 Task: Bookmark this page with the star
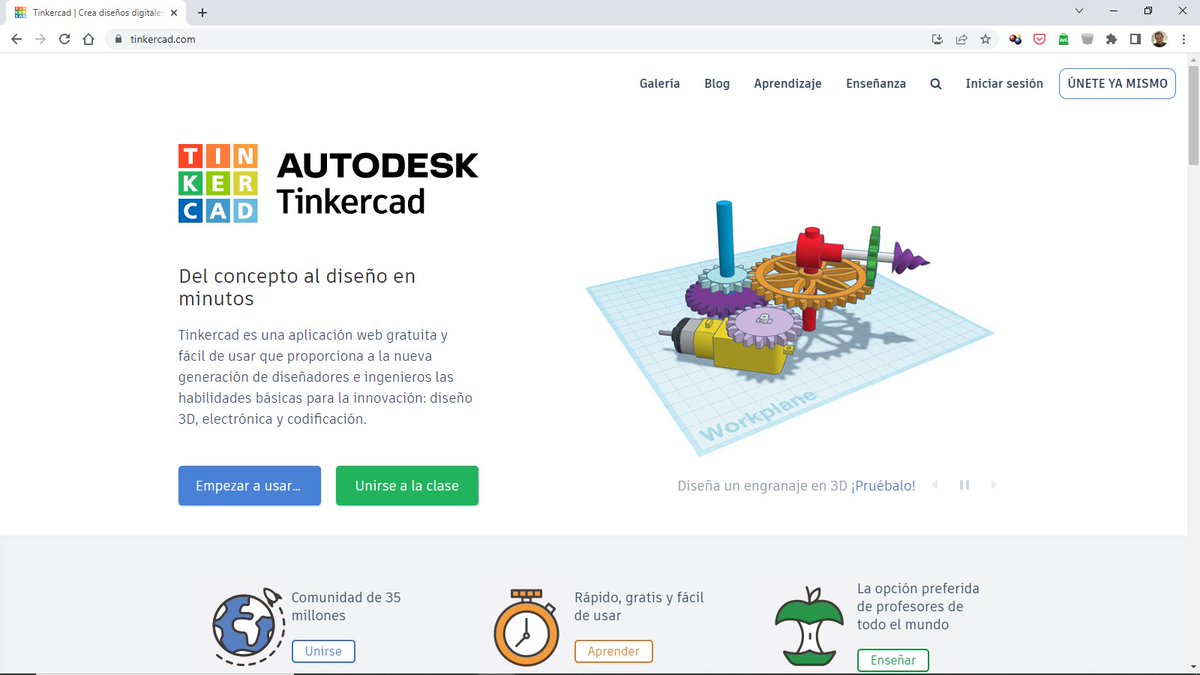(x=986, y=39)
